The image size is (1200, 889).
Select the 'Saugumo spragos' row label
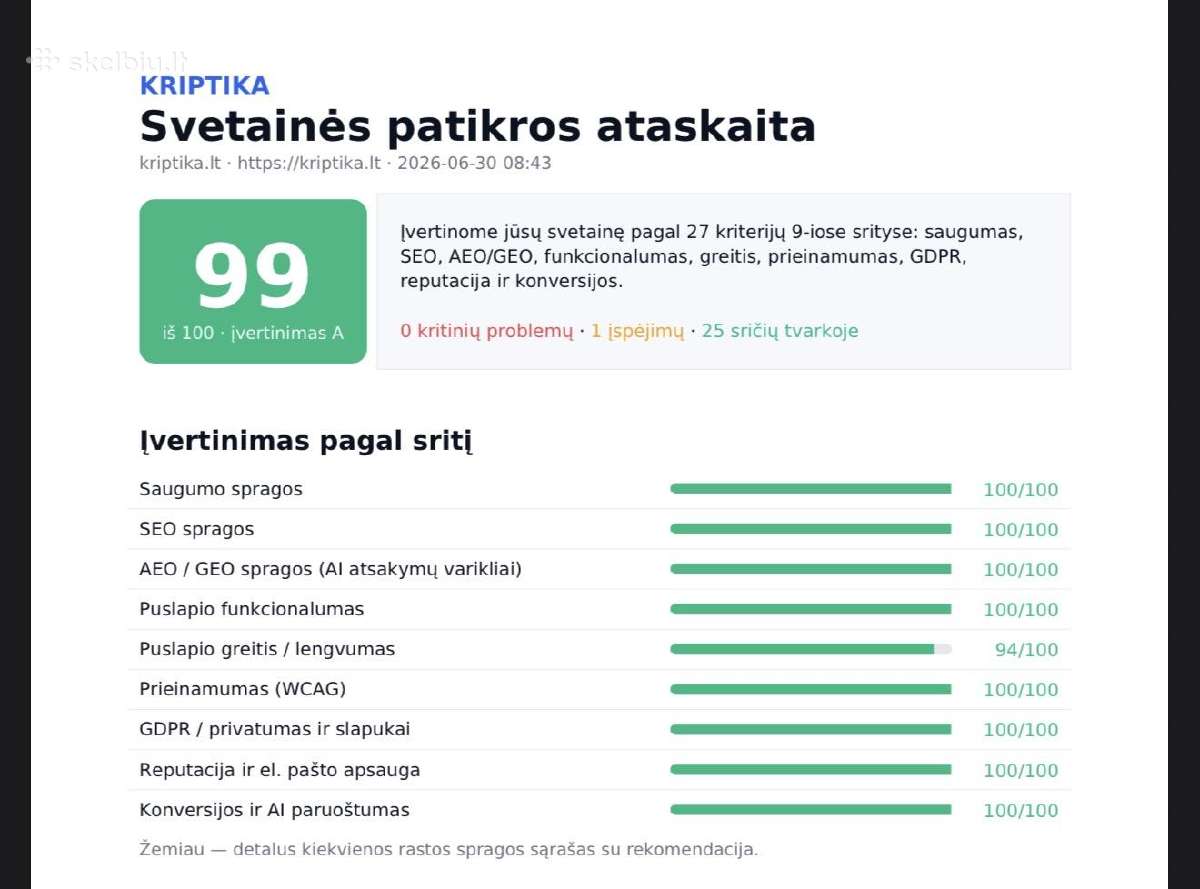(221, 489)
